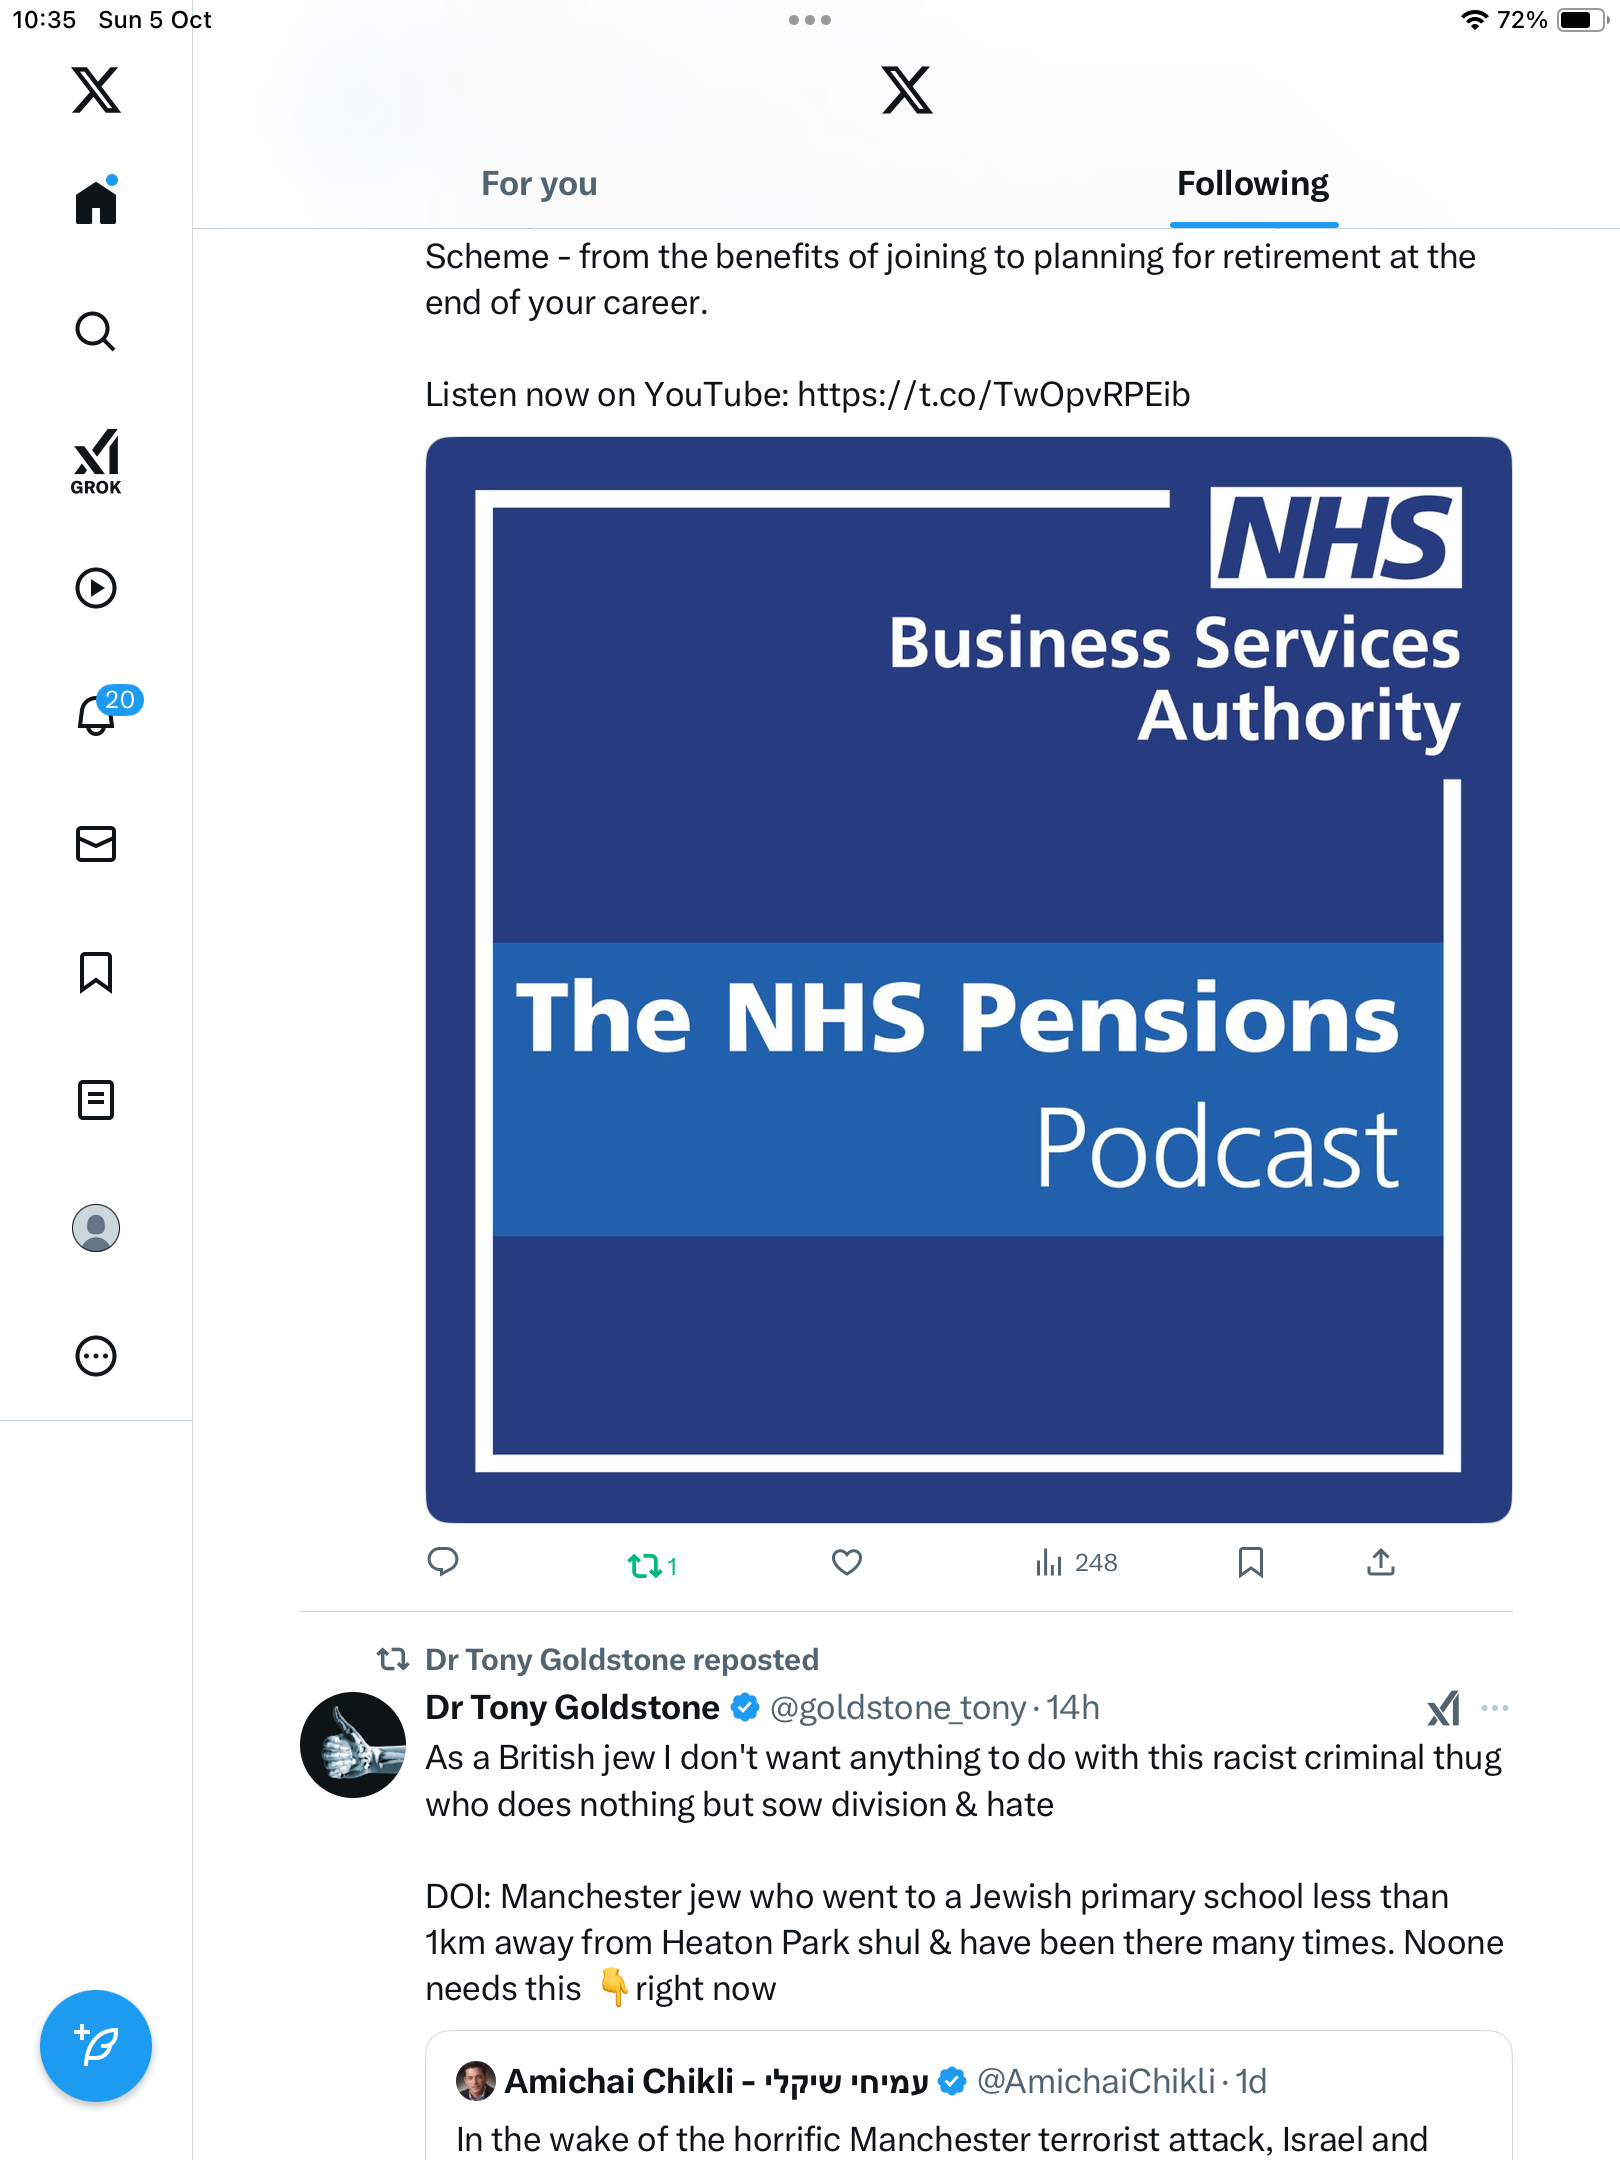This screenshot has width=1620, height=2160.
Task: Open Grok from the sidebar
Action: (x=96, y=462)
